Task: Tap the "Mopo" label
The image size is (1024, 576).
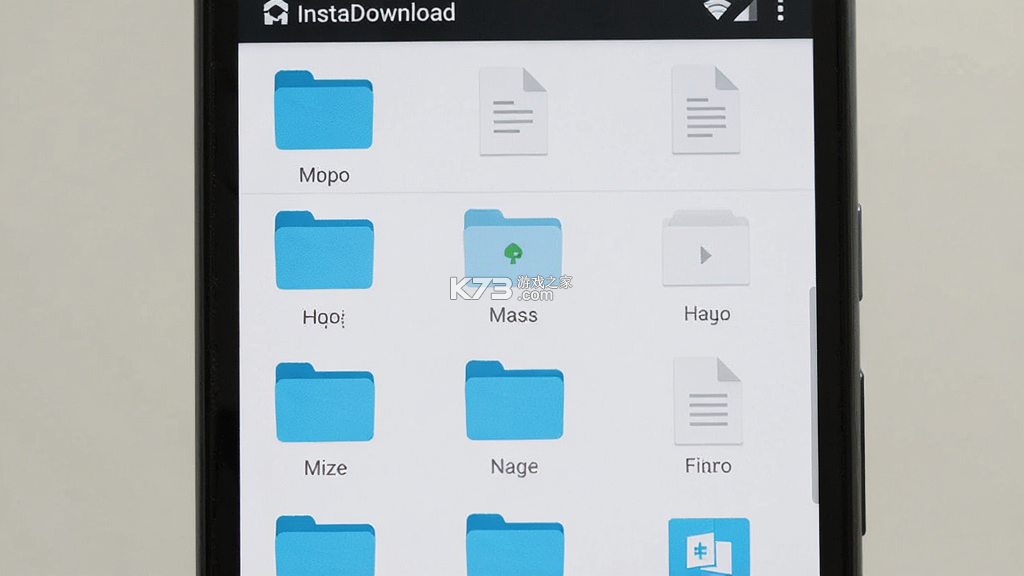Action: (324, 175)
